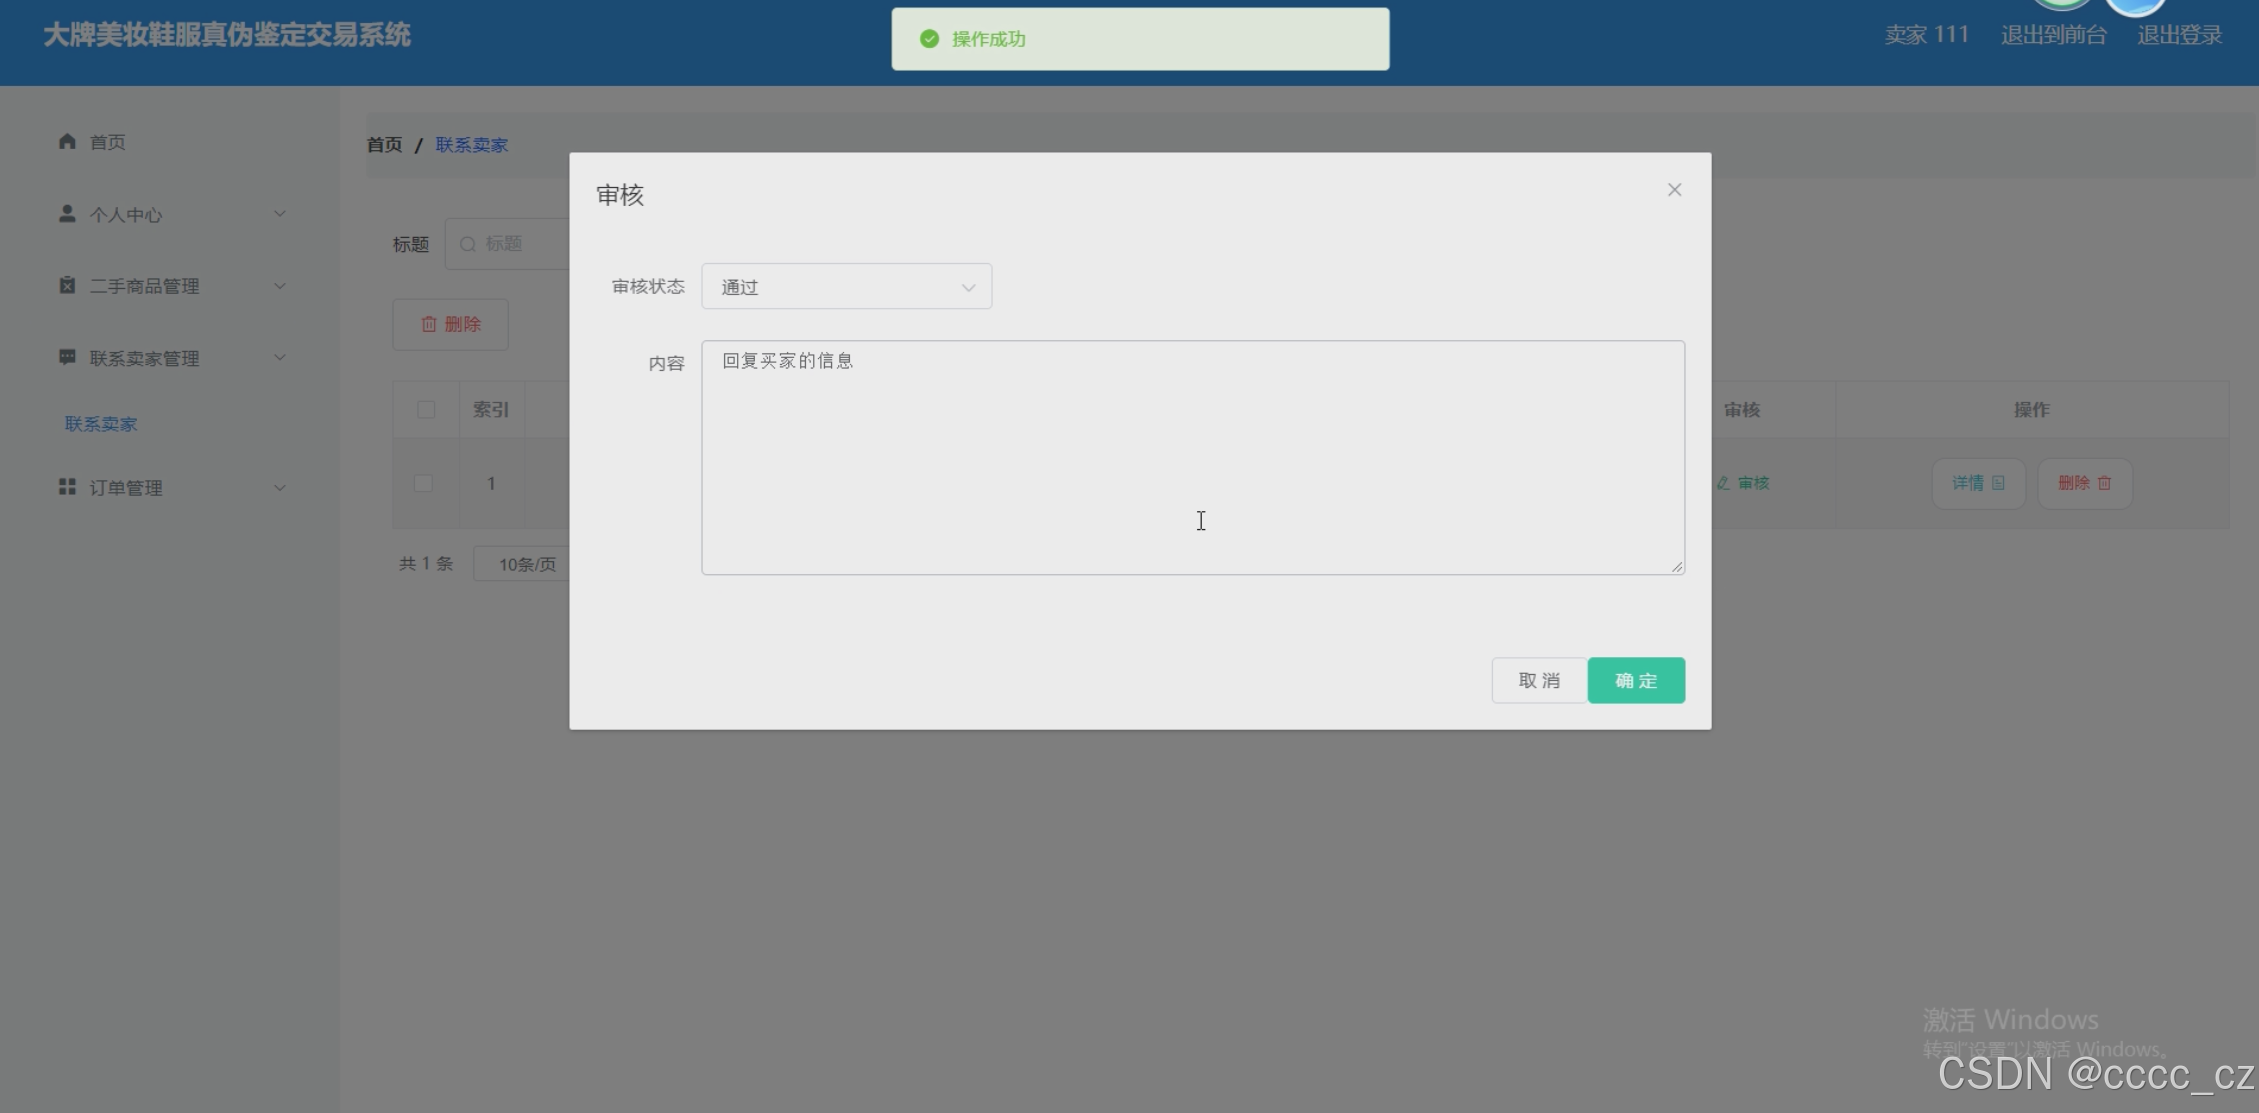Close the 审核 dialog with X
The image size is (2259, 1113).
pyautogui.click(x=1674, y=190)
